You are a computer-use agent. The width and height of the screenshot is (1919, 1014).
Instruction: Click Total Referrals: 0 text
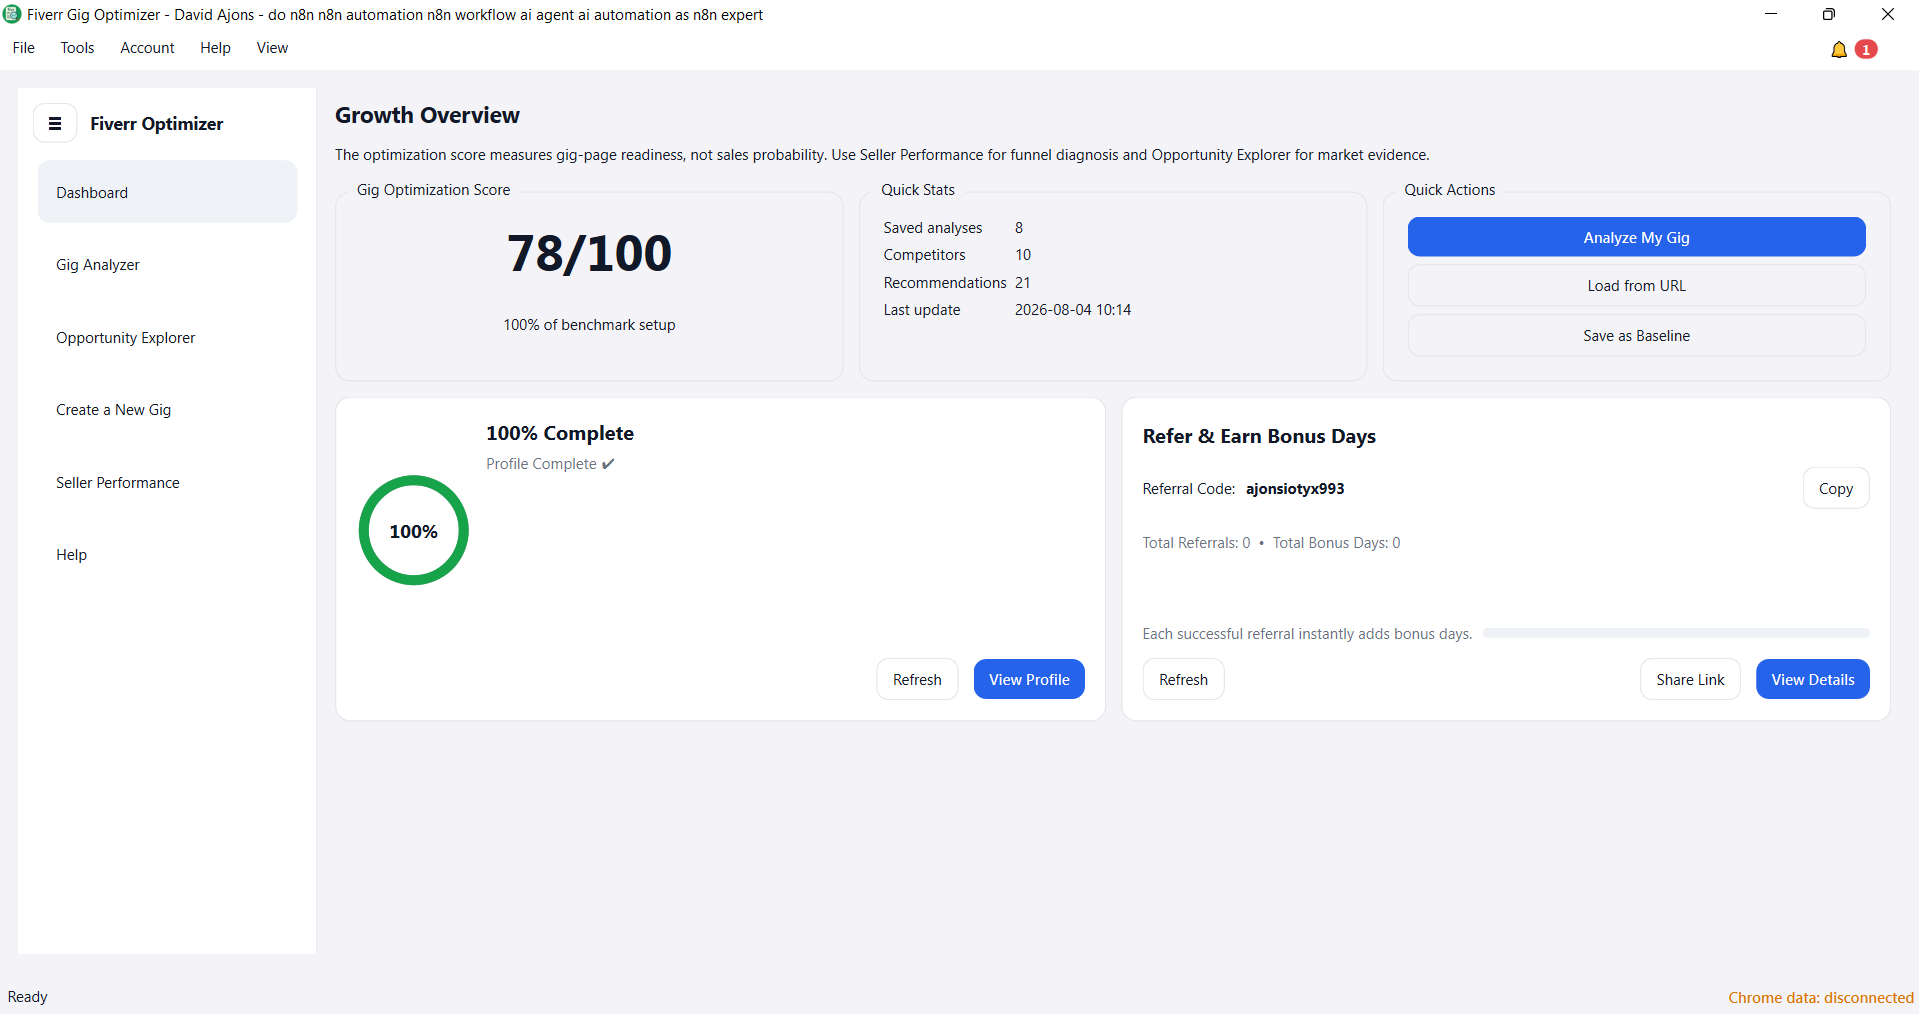tap(1196, 543)
